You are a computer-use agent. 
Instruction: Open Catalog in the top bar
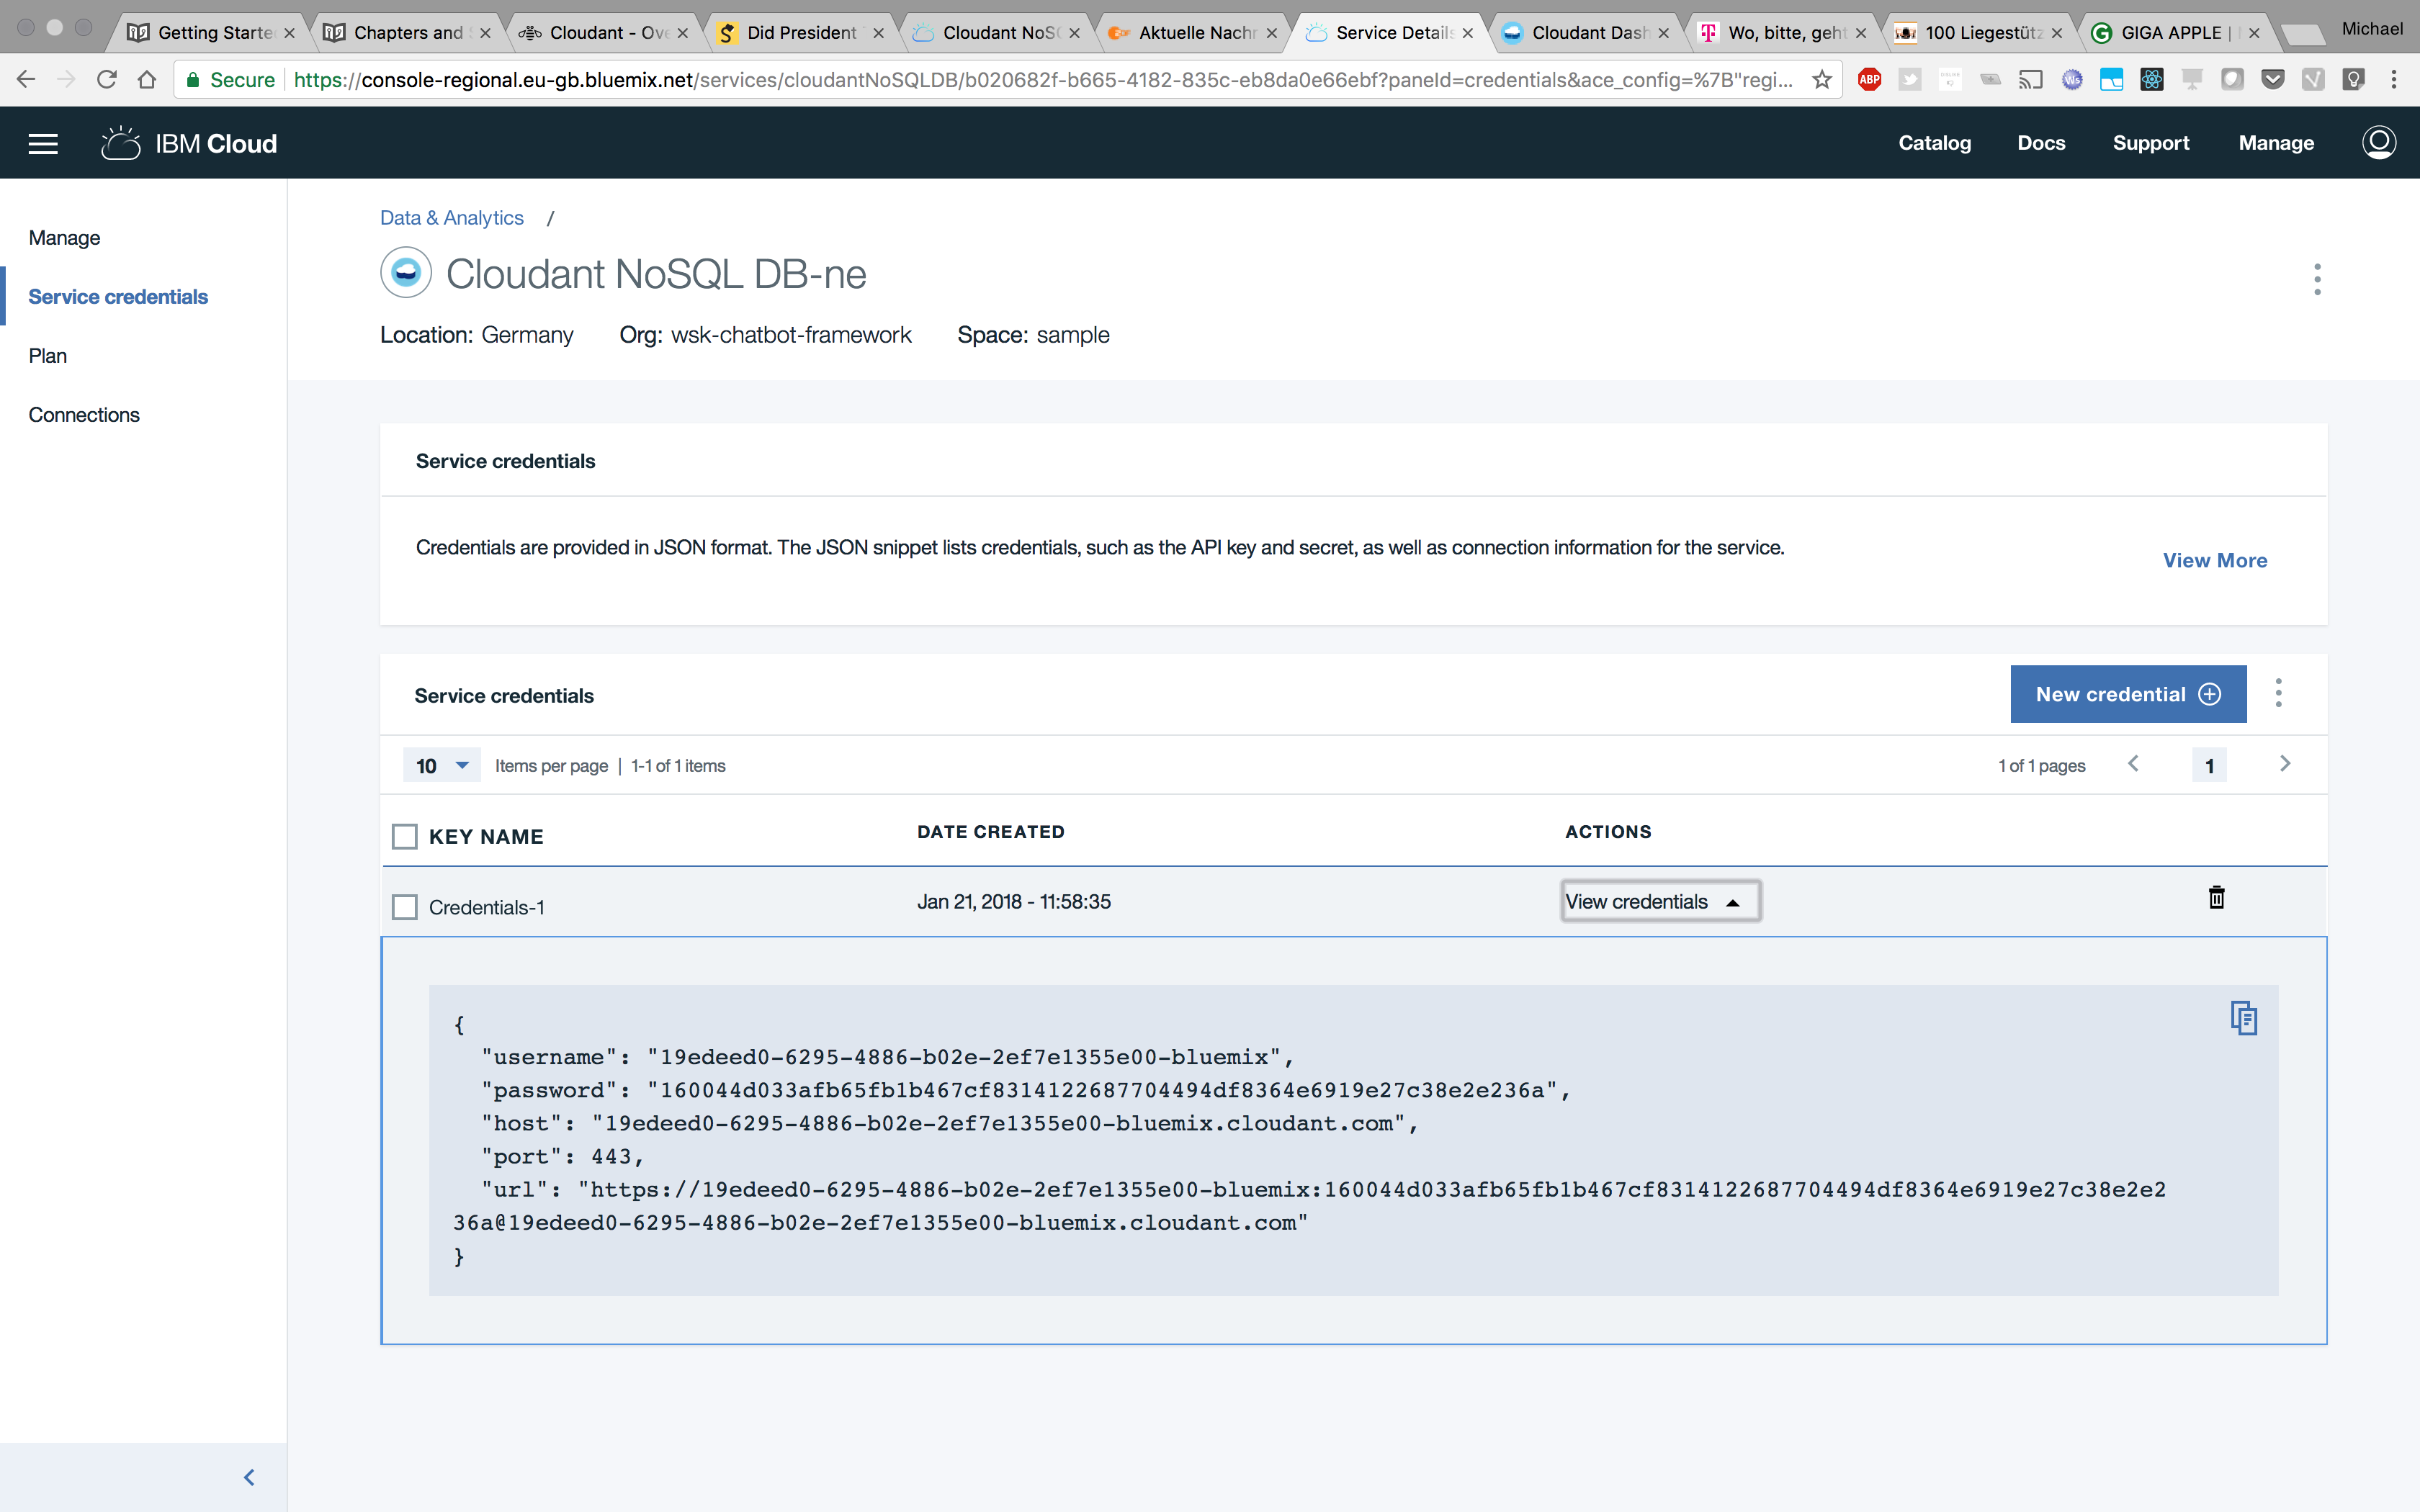pyautogui.click(x=1934, y=143)
